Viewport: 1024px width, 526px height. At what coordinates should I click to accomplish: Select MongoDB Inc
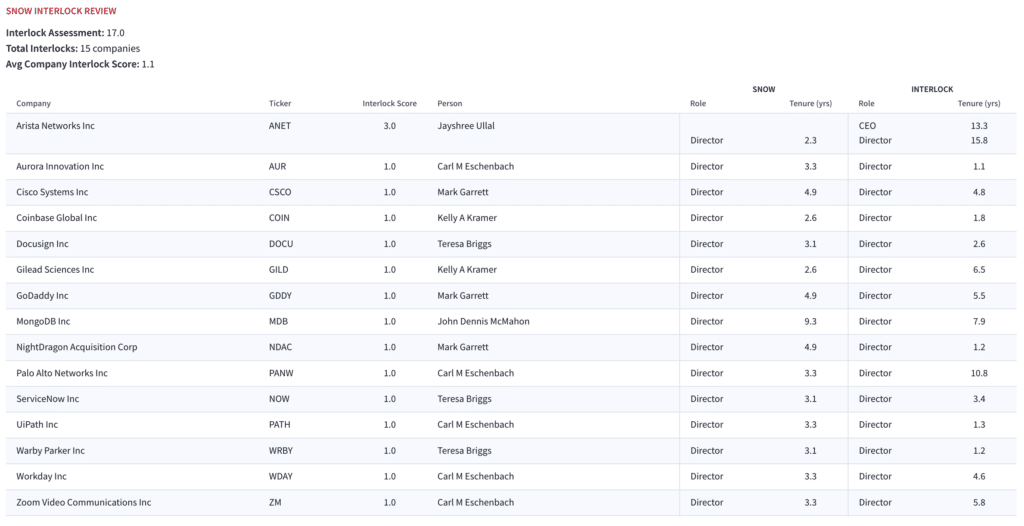pos(43,321)
